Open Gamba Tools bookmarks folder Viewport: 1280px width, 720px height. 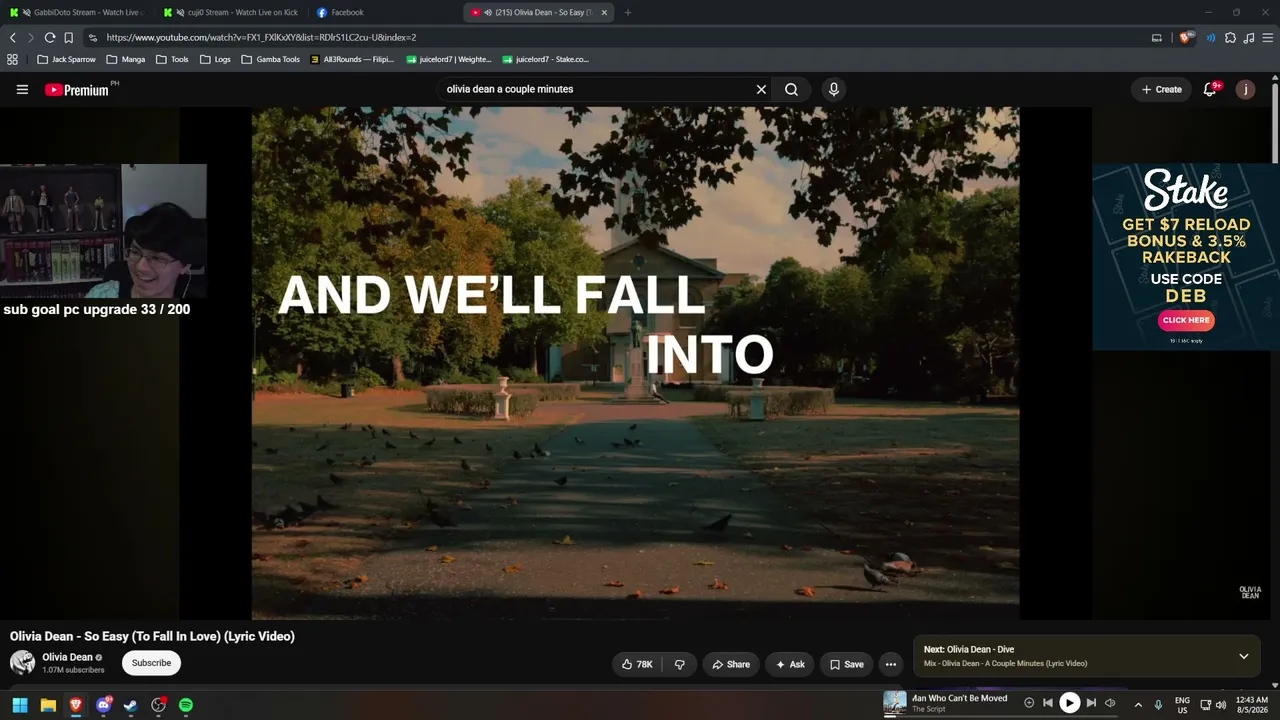coord(270,59)
